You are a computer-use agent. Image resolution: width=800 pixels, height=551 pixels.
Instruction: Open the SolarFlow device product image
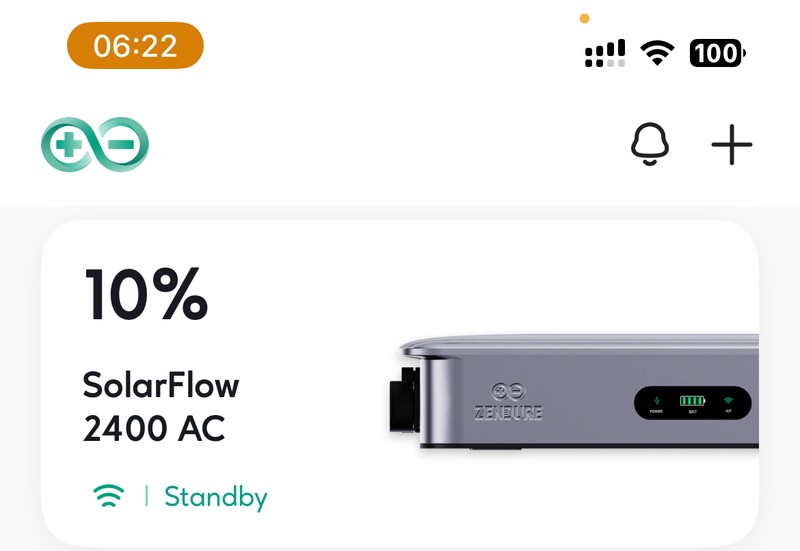pos(573,392)
